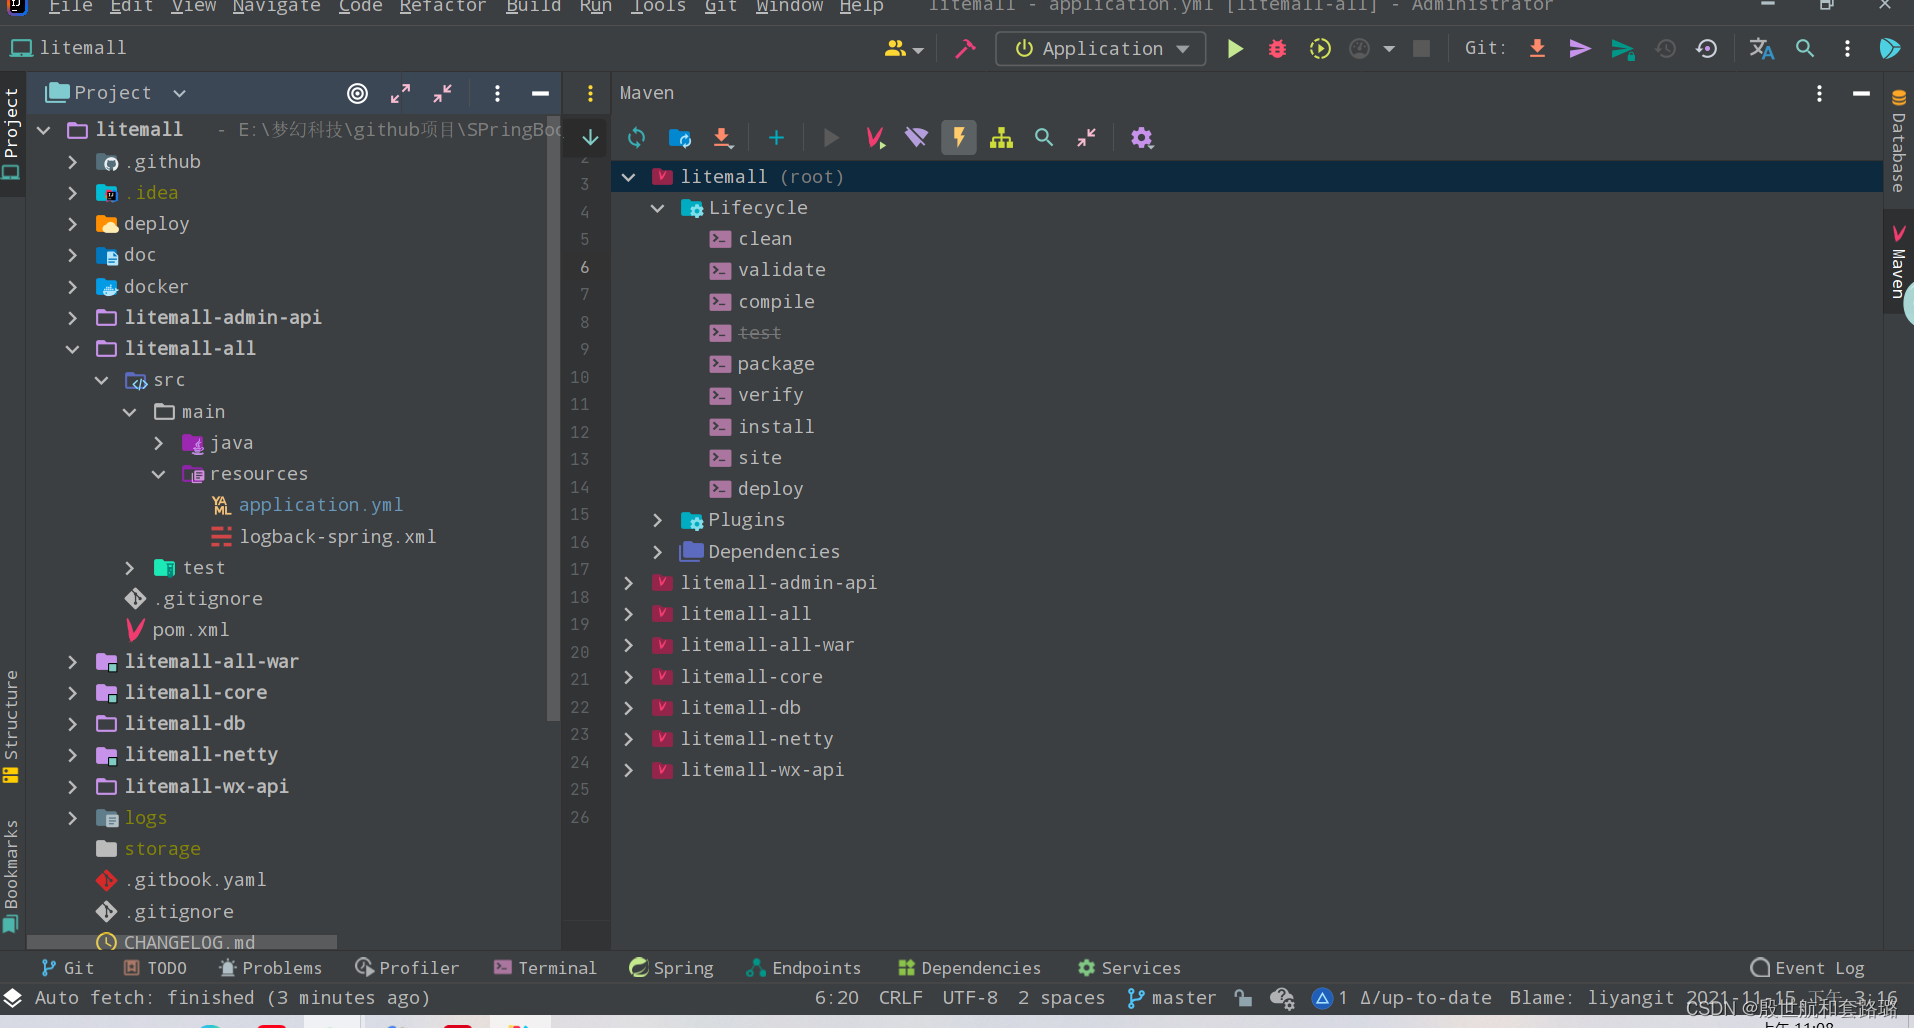The width and height of the screenshot is (1914, 1028).
Task: Expand the java source folder
Action: (x=159, y=443)
